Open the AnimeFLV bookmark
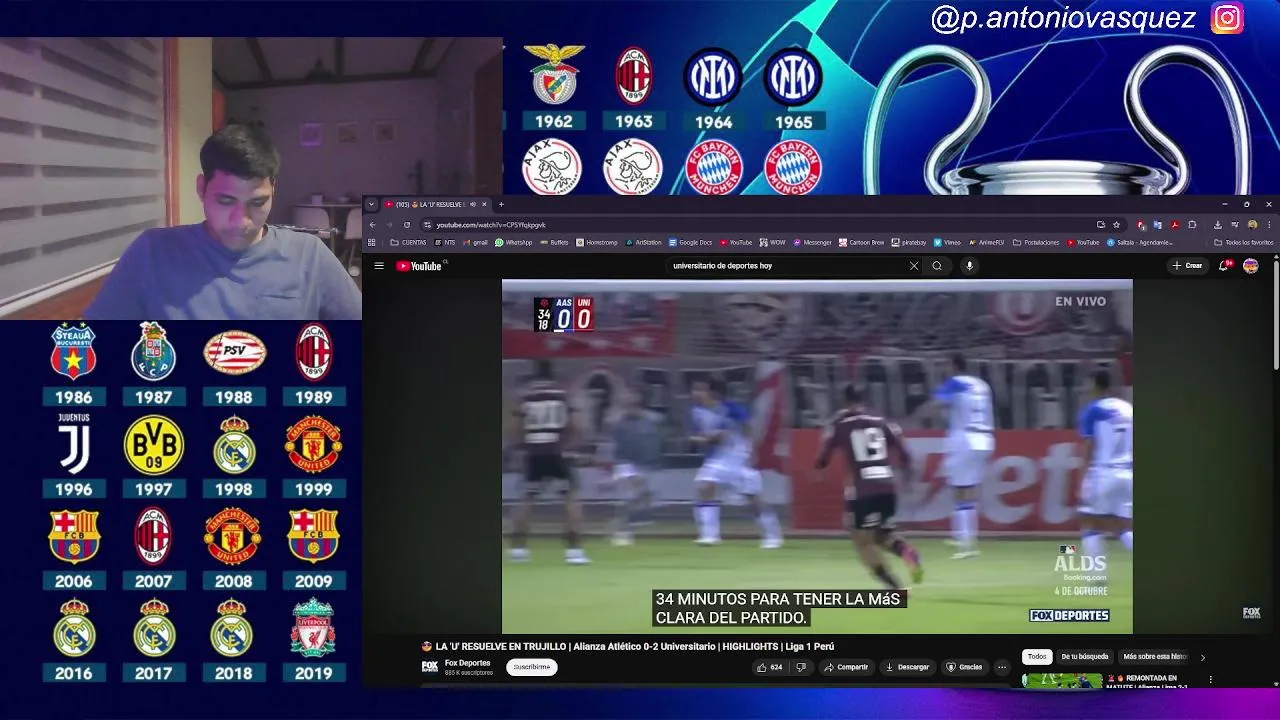Image resolution: width=1280 pixels, height=720 pixels. 986,242
